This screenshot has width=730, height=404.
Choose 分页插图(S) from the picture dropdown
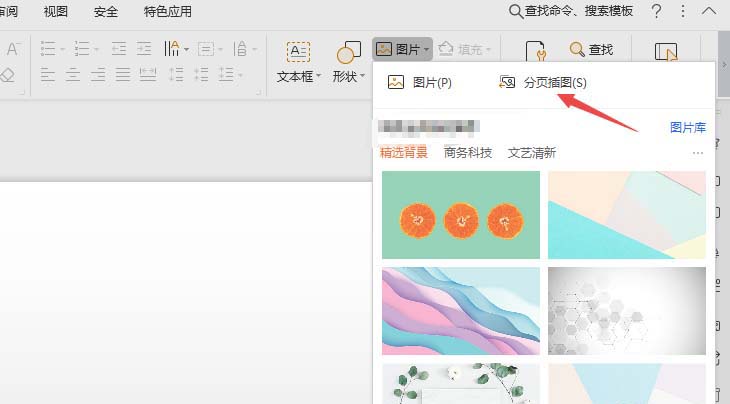(x=543, y=83)
